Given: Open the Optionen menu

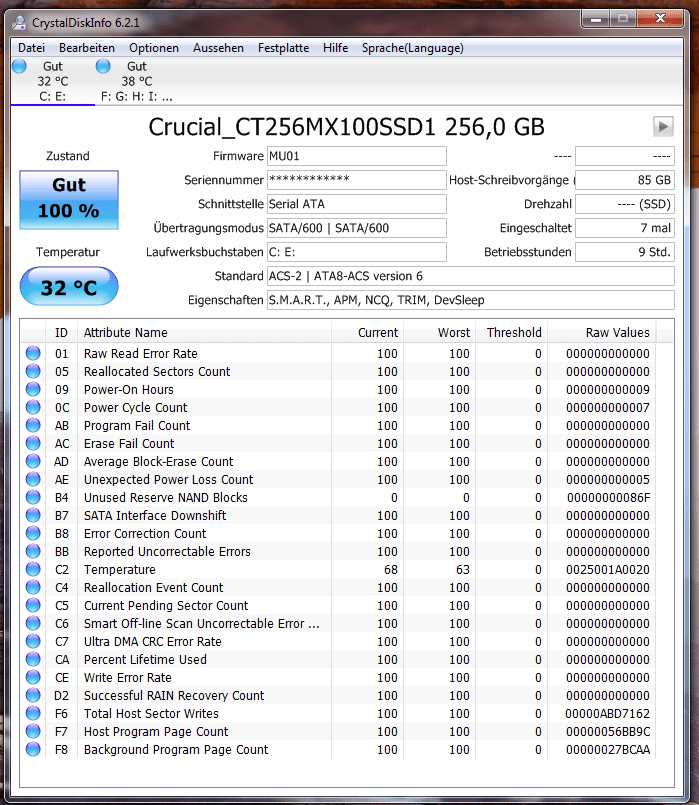Looking at the screenshot, I should pyautogui.click(x=154, y=48).
